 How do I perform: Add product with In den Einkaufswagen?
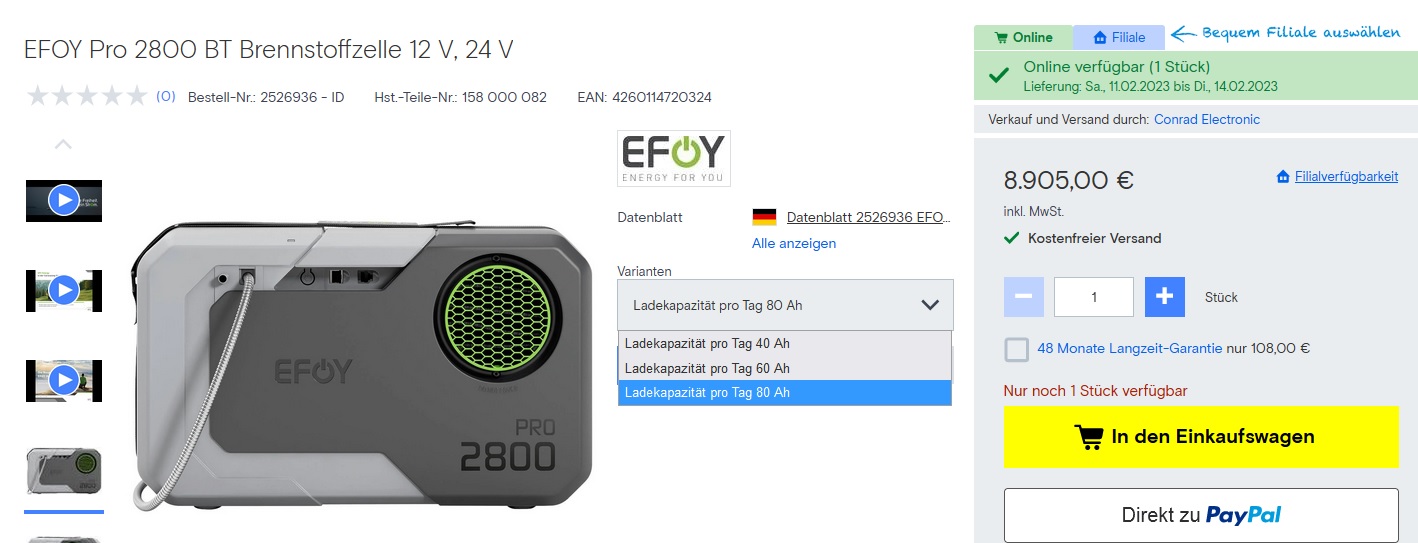coord(1201,437)
